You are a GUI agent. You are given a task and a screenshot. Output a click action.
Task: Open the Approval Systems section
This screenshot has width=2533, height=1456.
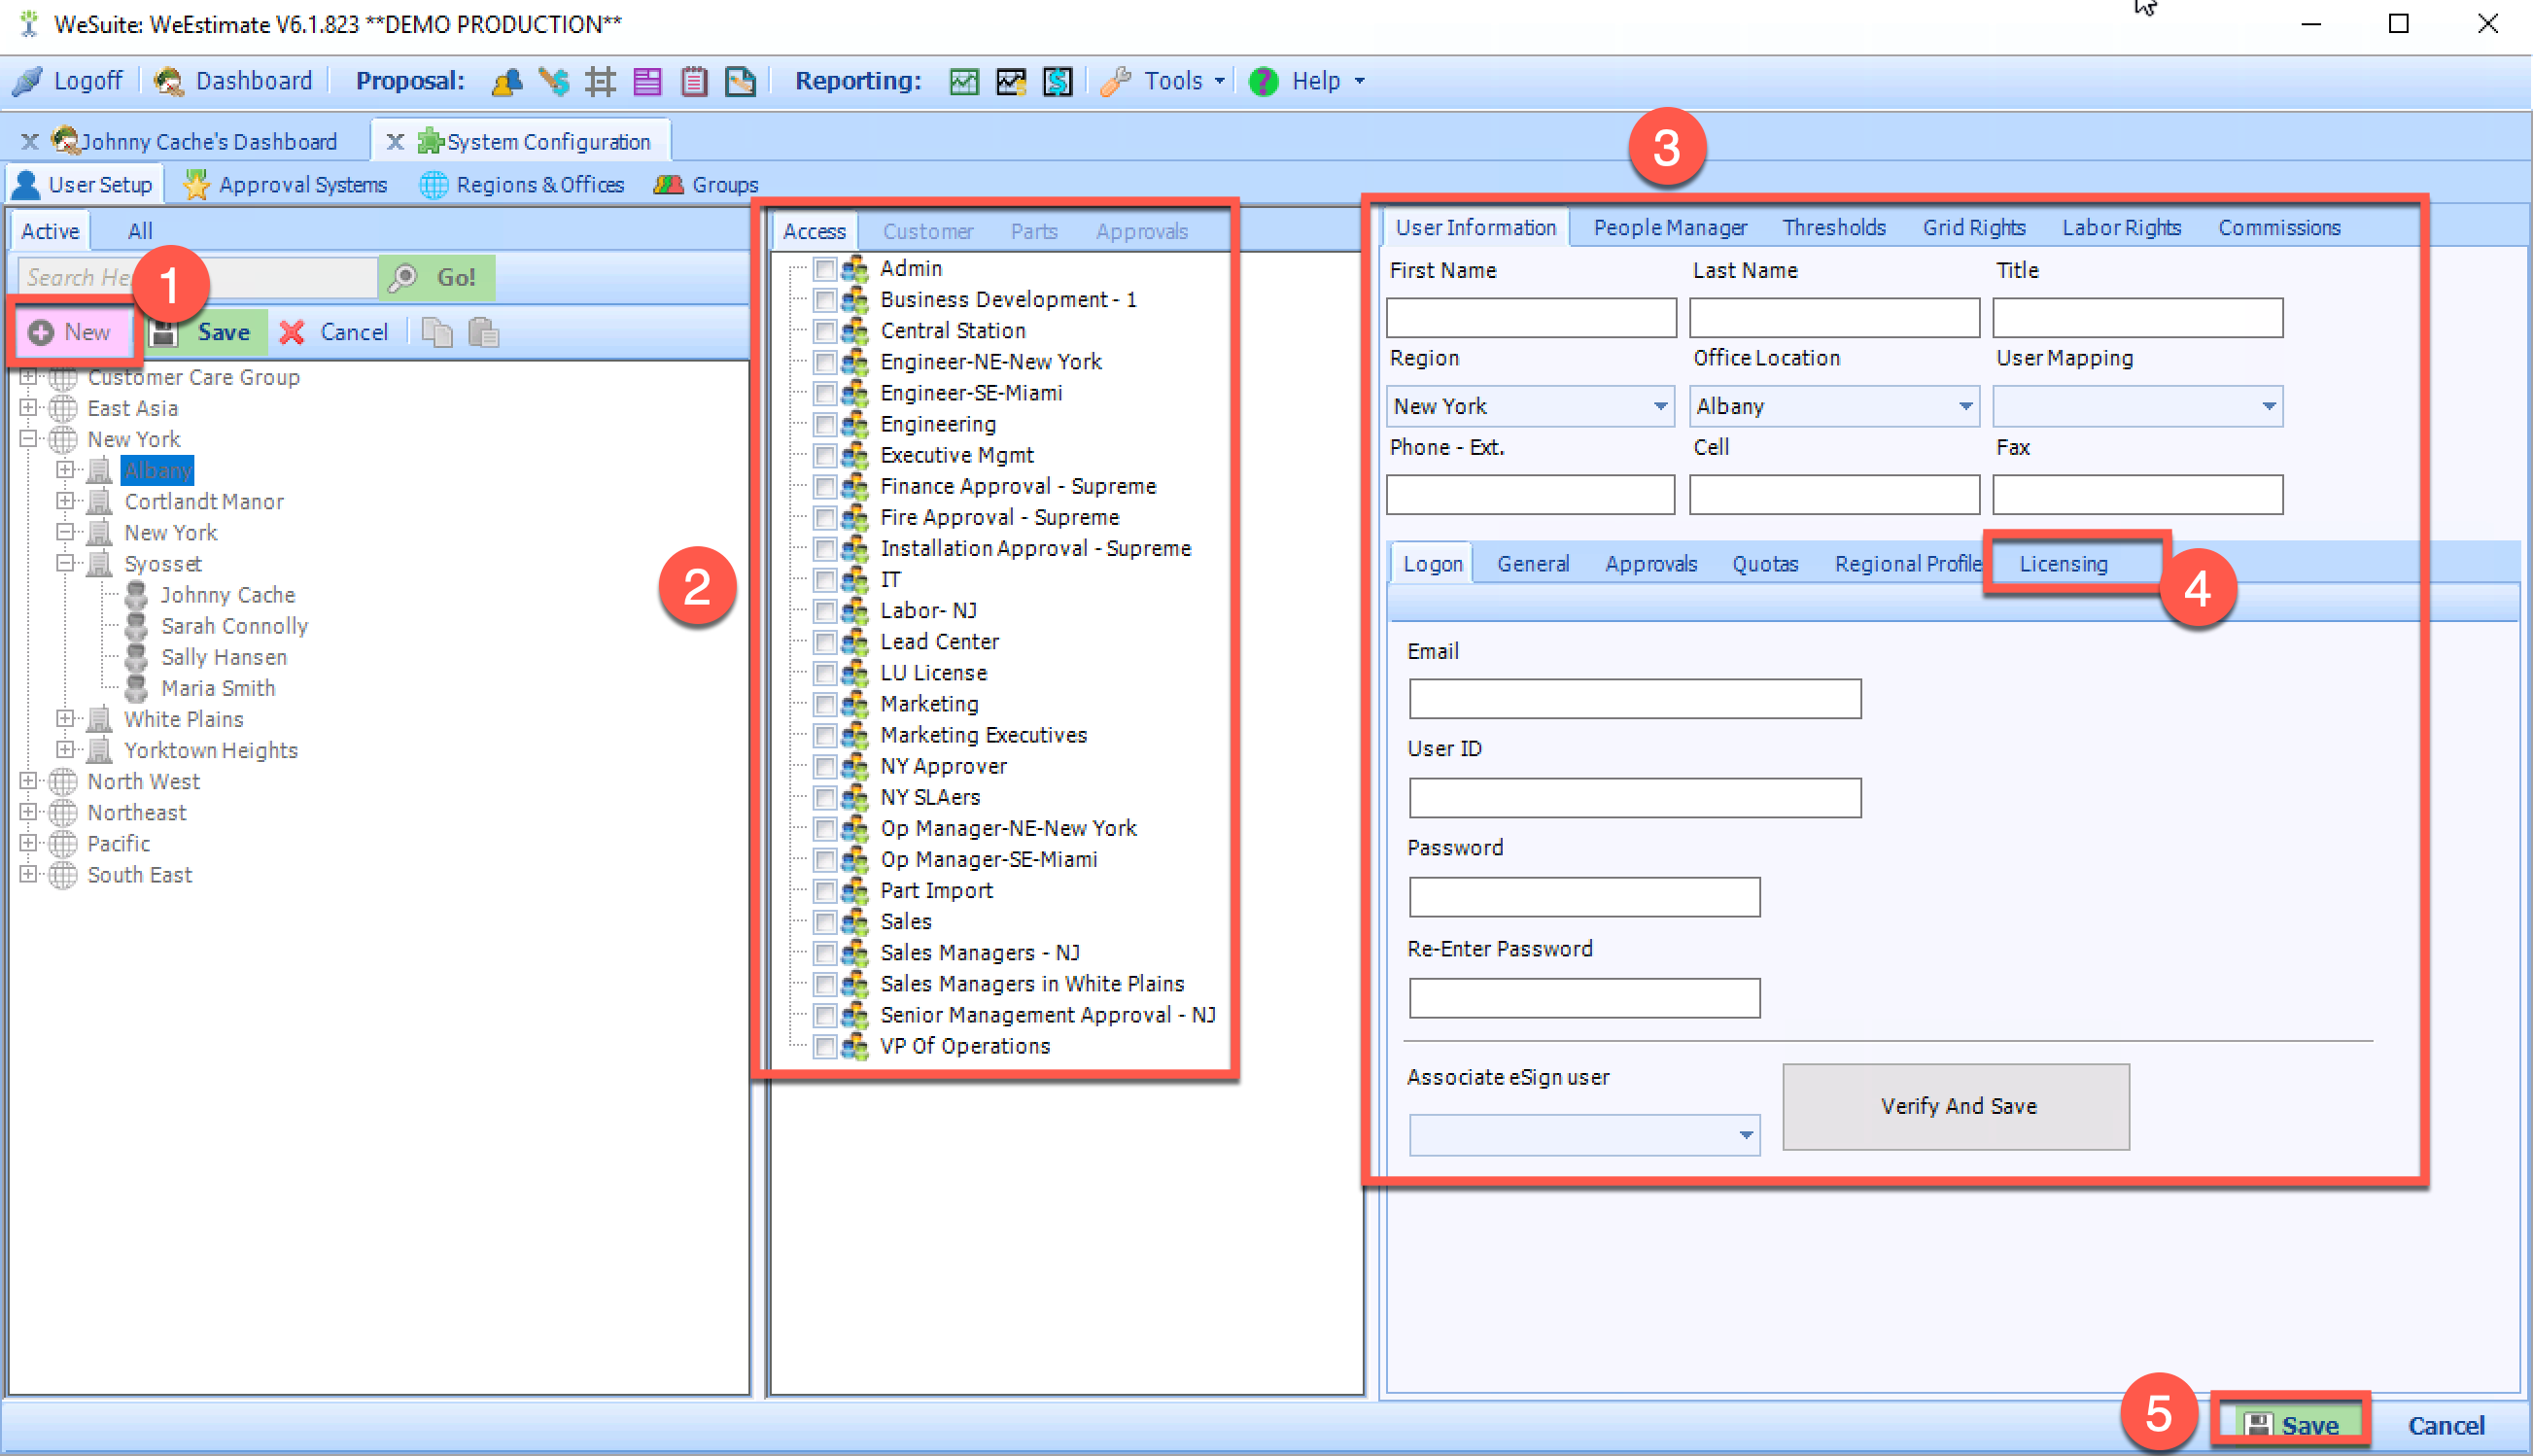[x=285, y=185]
